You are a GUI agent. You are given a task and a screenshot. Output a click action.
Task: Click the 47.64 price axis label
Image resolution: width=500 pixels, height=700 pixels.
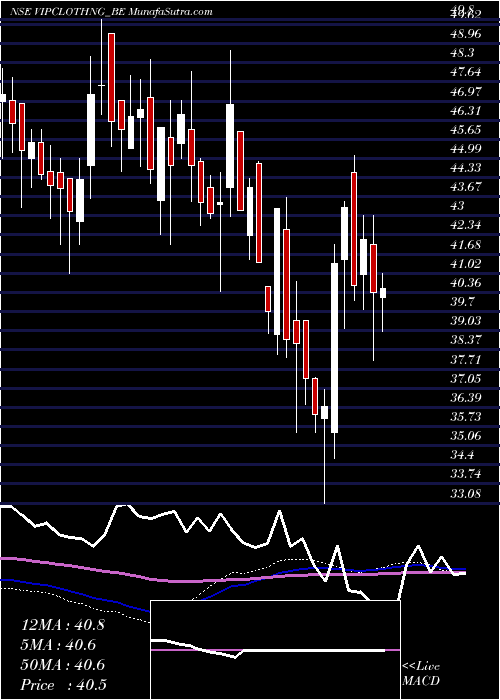(466, 72)
